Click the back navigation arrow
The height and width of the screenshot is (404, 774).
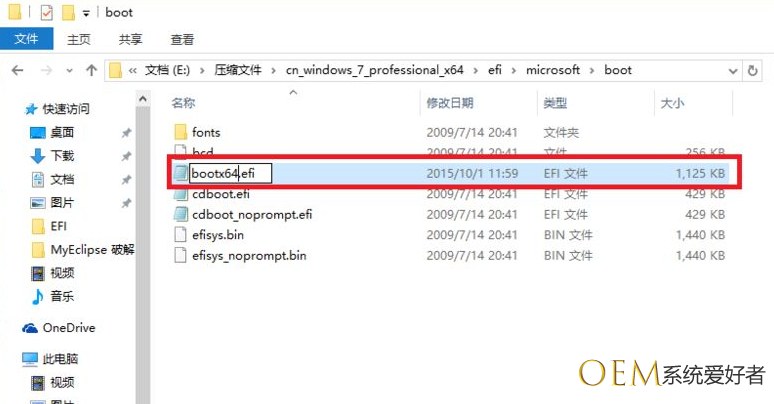17,71
